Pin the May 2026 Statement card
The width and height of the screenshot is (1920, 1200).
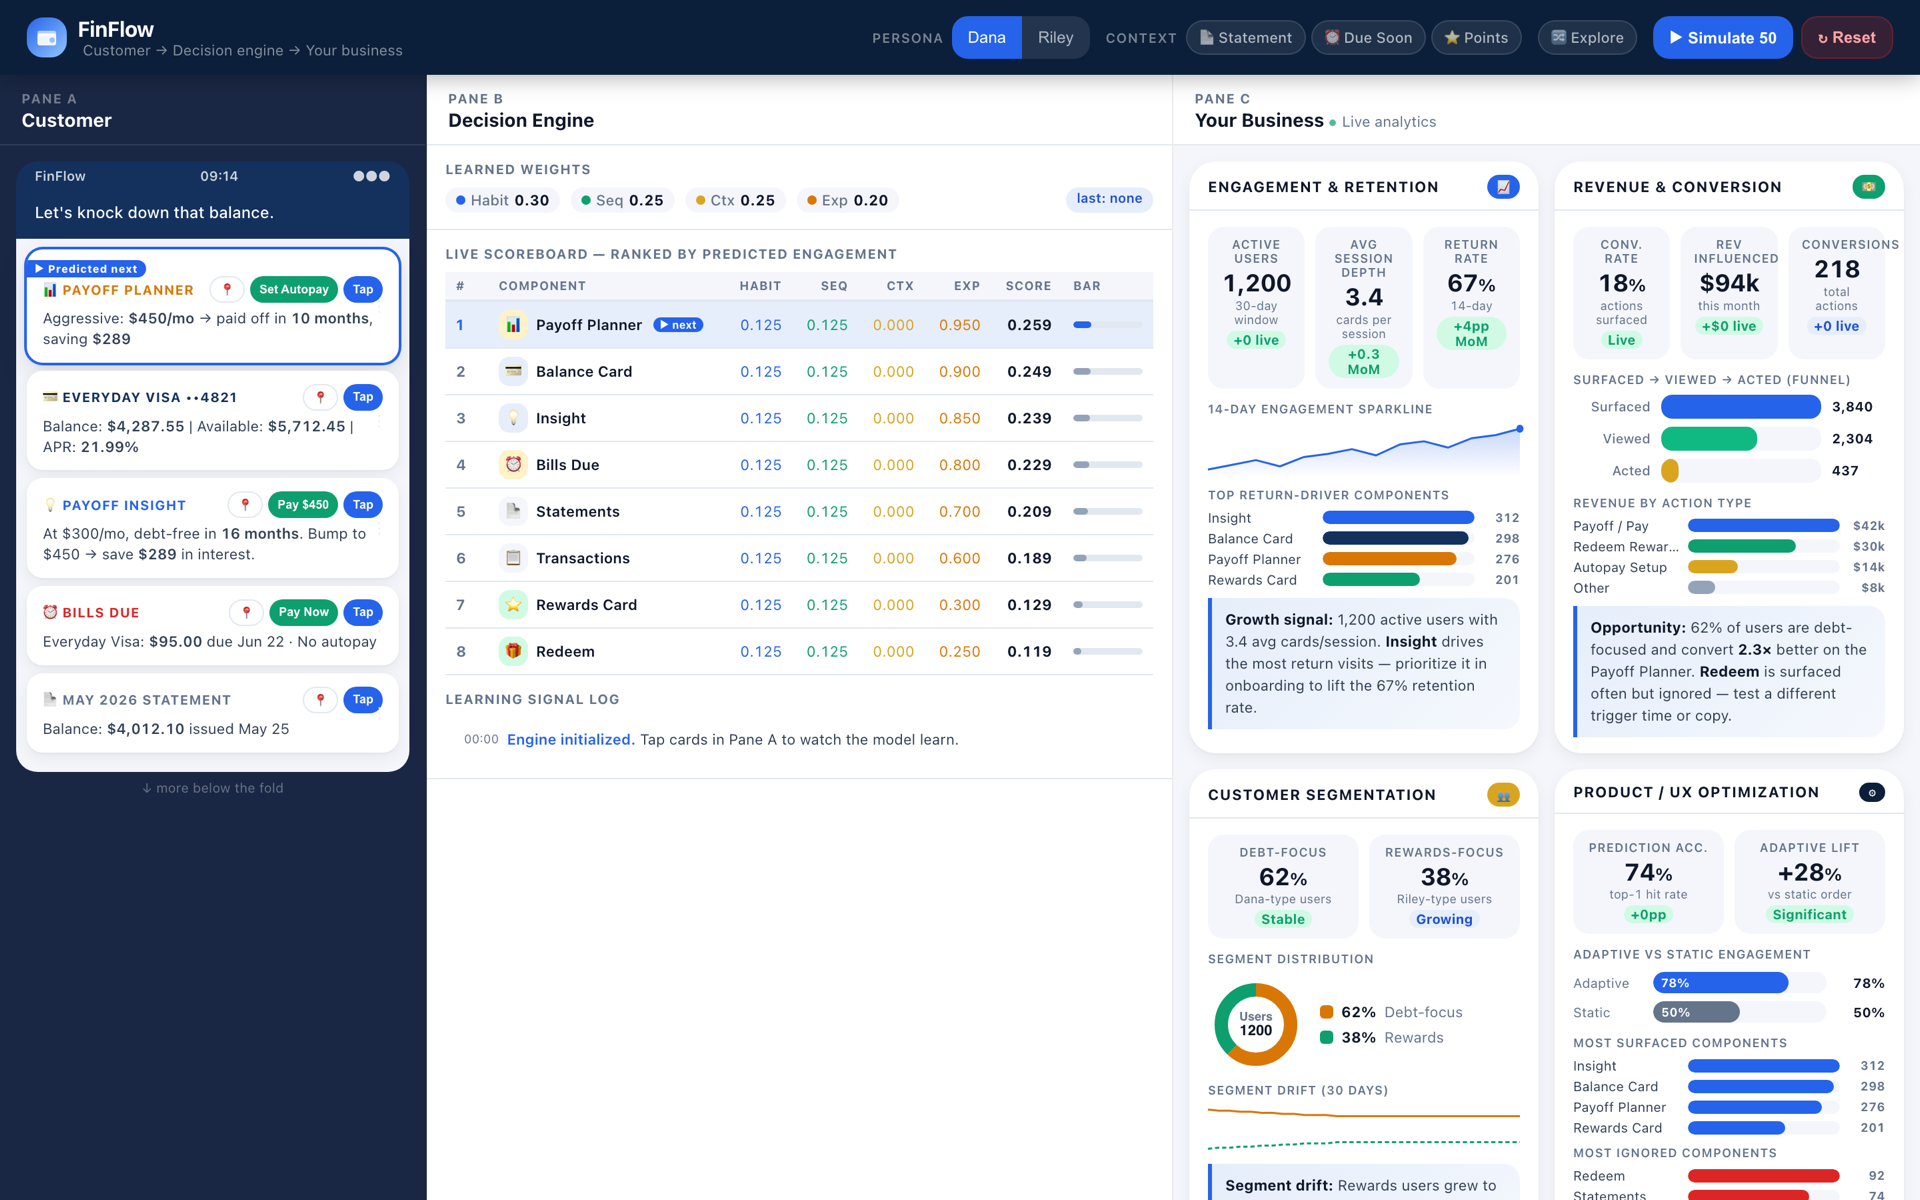320,699
